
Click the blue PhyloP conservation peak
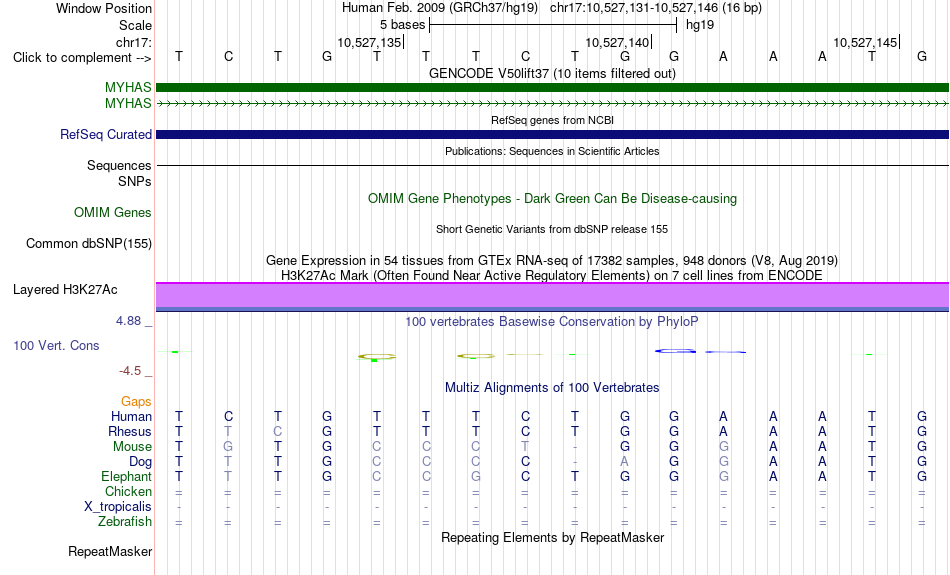tap(675, 351)
